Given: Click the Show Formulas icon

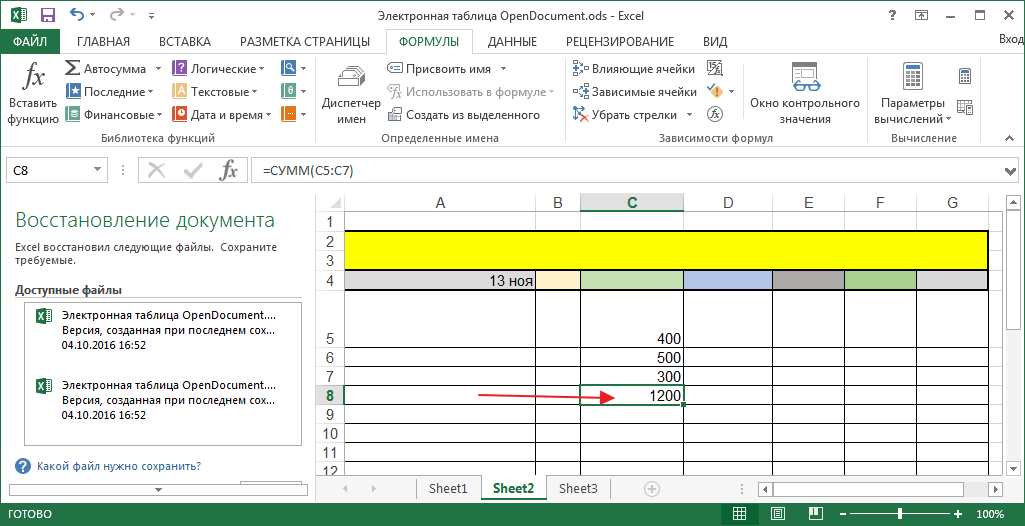Looking at the screenshot, I should [715, 68].
